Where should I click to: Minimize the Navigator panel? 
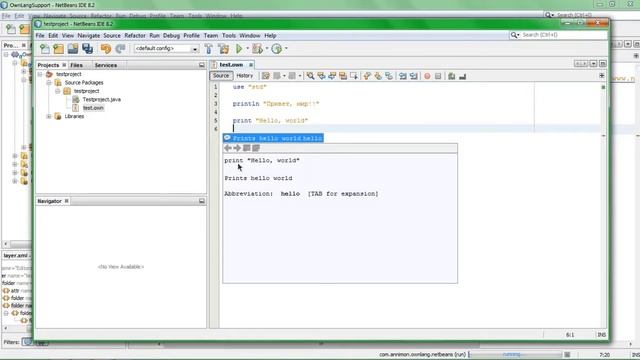click(202, 201)
